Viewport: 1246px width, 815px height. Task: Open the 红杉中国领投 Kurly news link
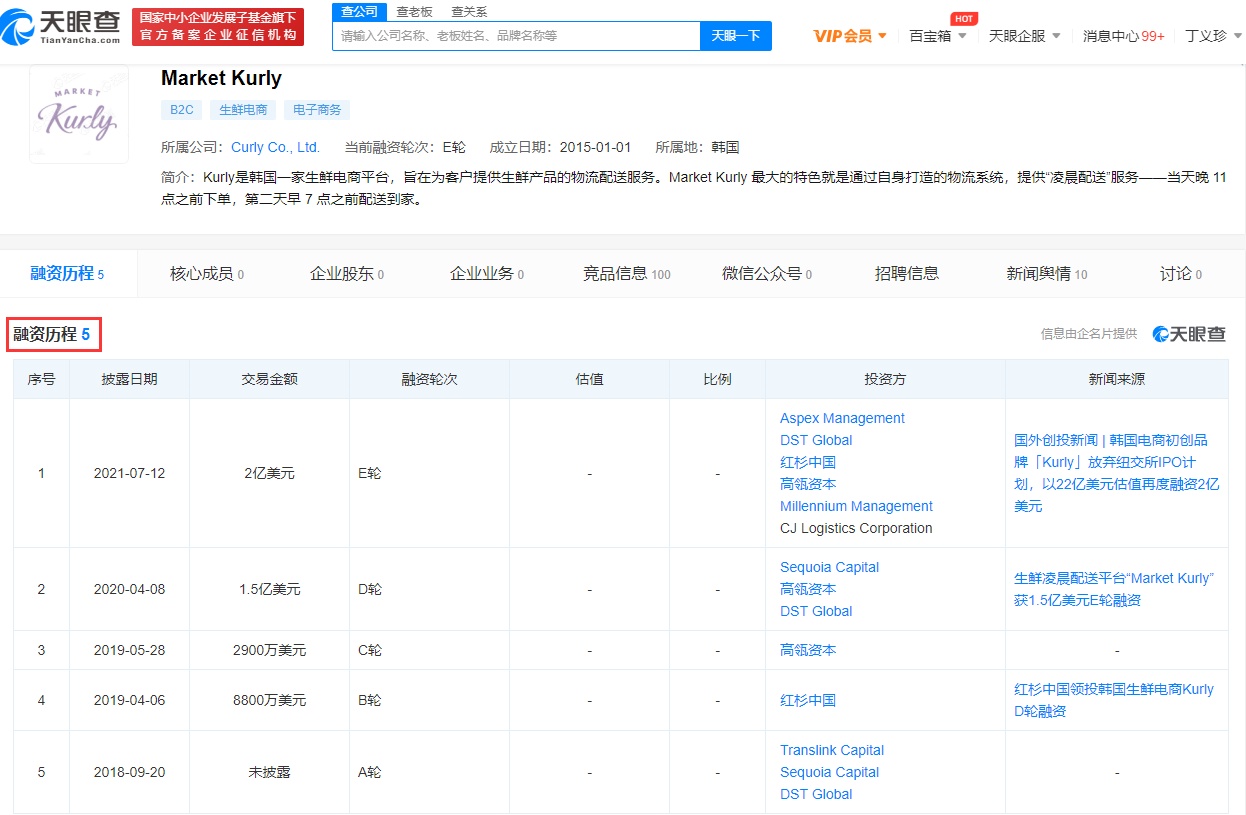click(x=1114, y=700)
